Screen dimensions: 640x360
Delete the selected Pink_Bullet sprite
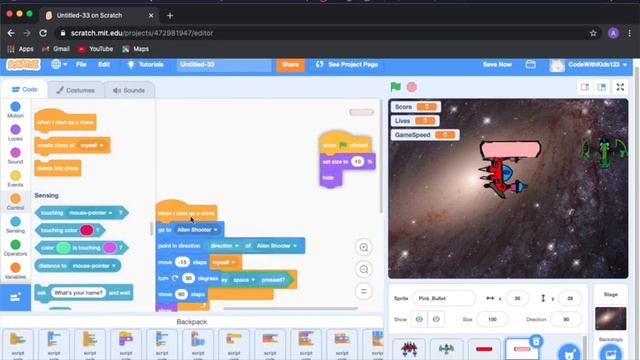(536, 341)
